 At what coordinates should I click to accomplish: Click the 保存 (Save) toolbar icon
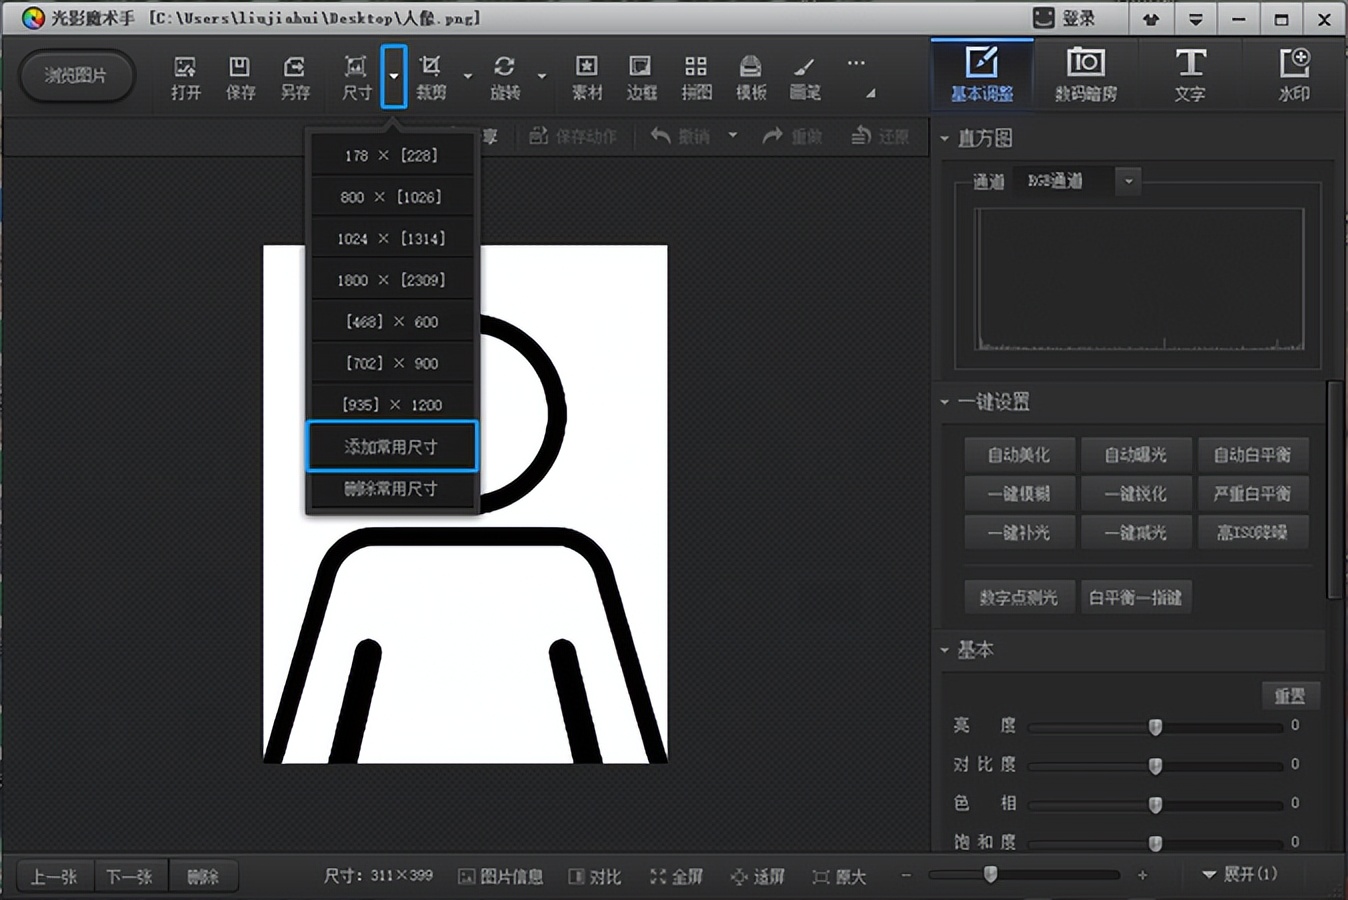click(x=240, y=77)
